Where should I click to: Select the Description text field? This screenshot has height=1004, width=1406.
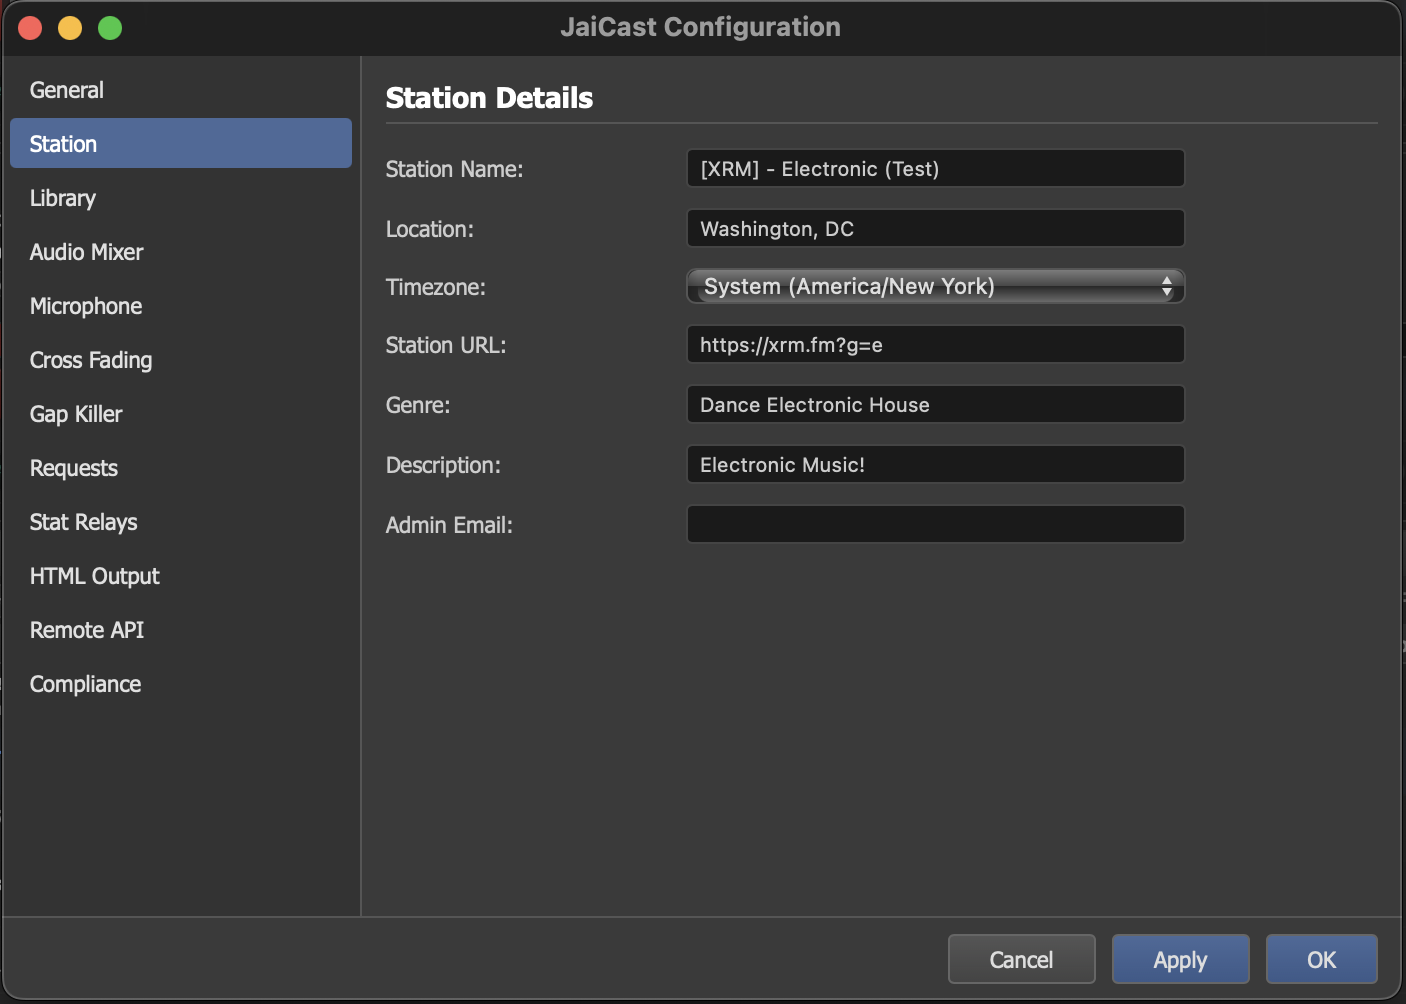935,464
